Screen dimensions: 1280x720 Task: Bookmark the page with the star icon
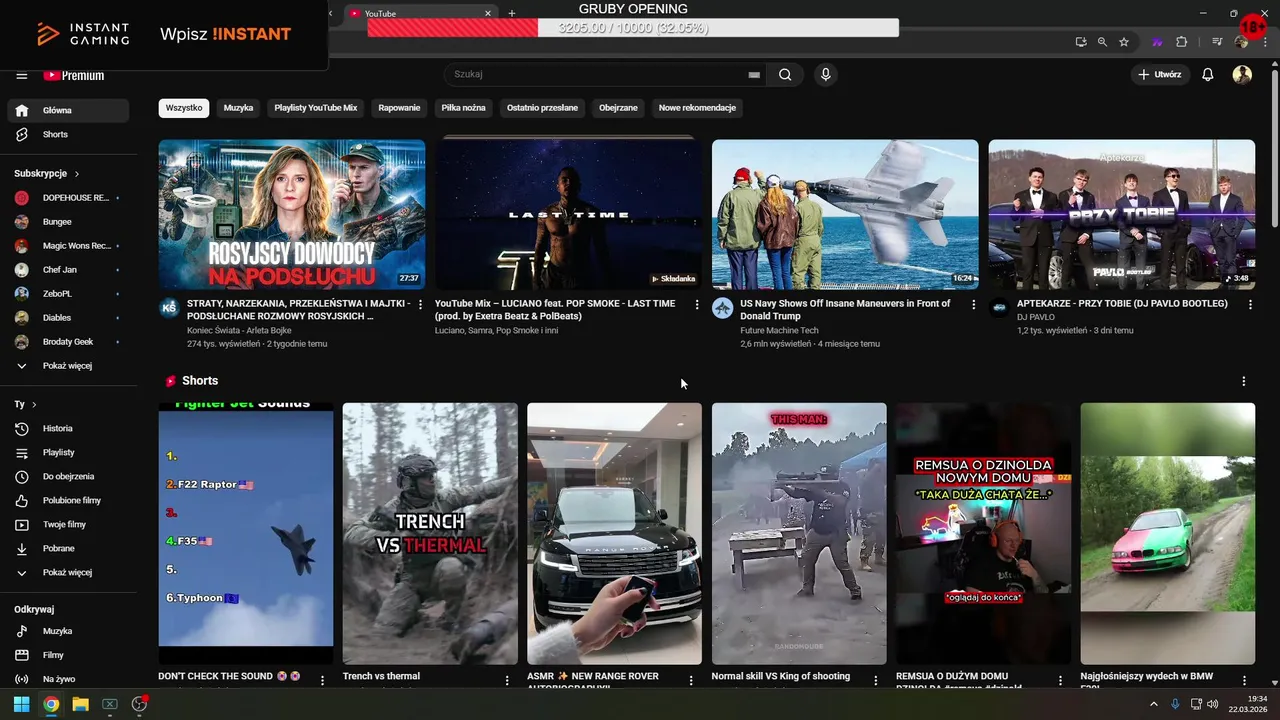click(1124, 42)
